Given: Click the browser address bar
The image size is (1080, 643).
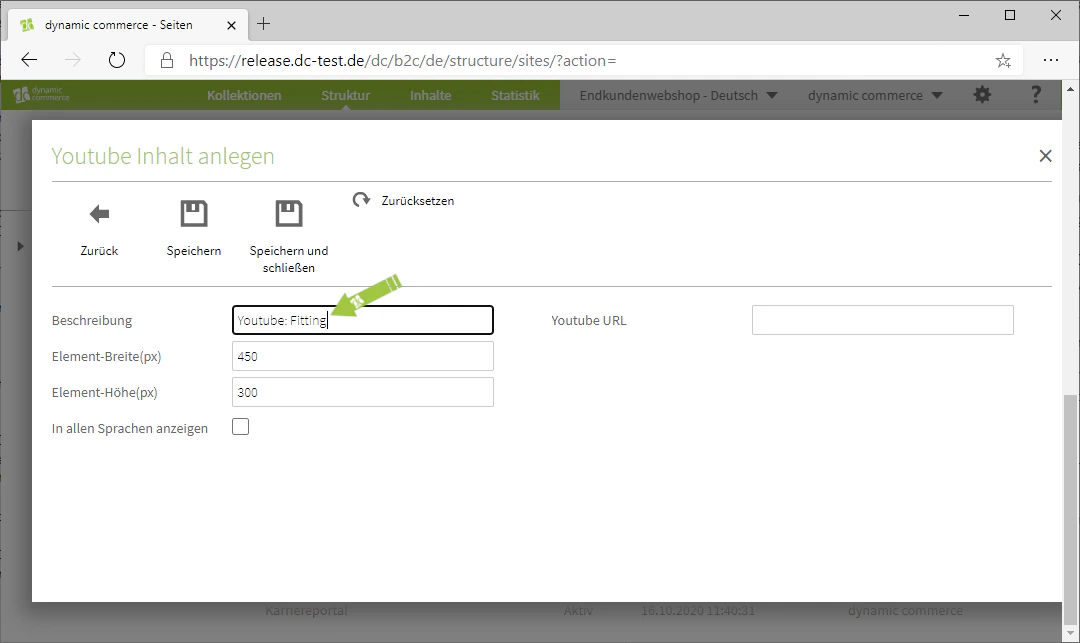Looking at the screenshot, I should pyautogui.click(x=583, y=61).
